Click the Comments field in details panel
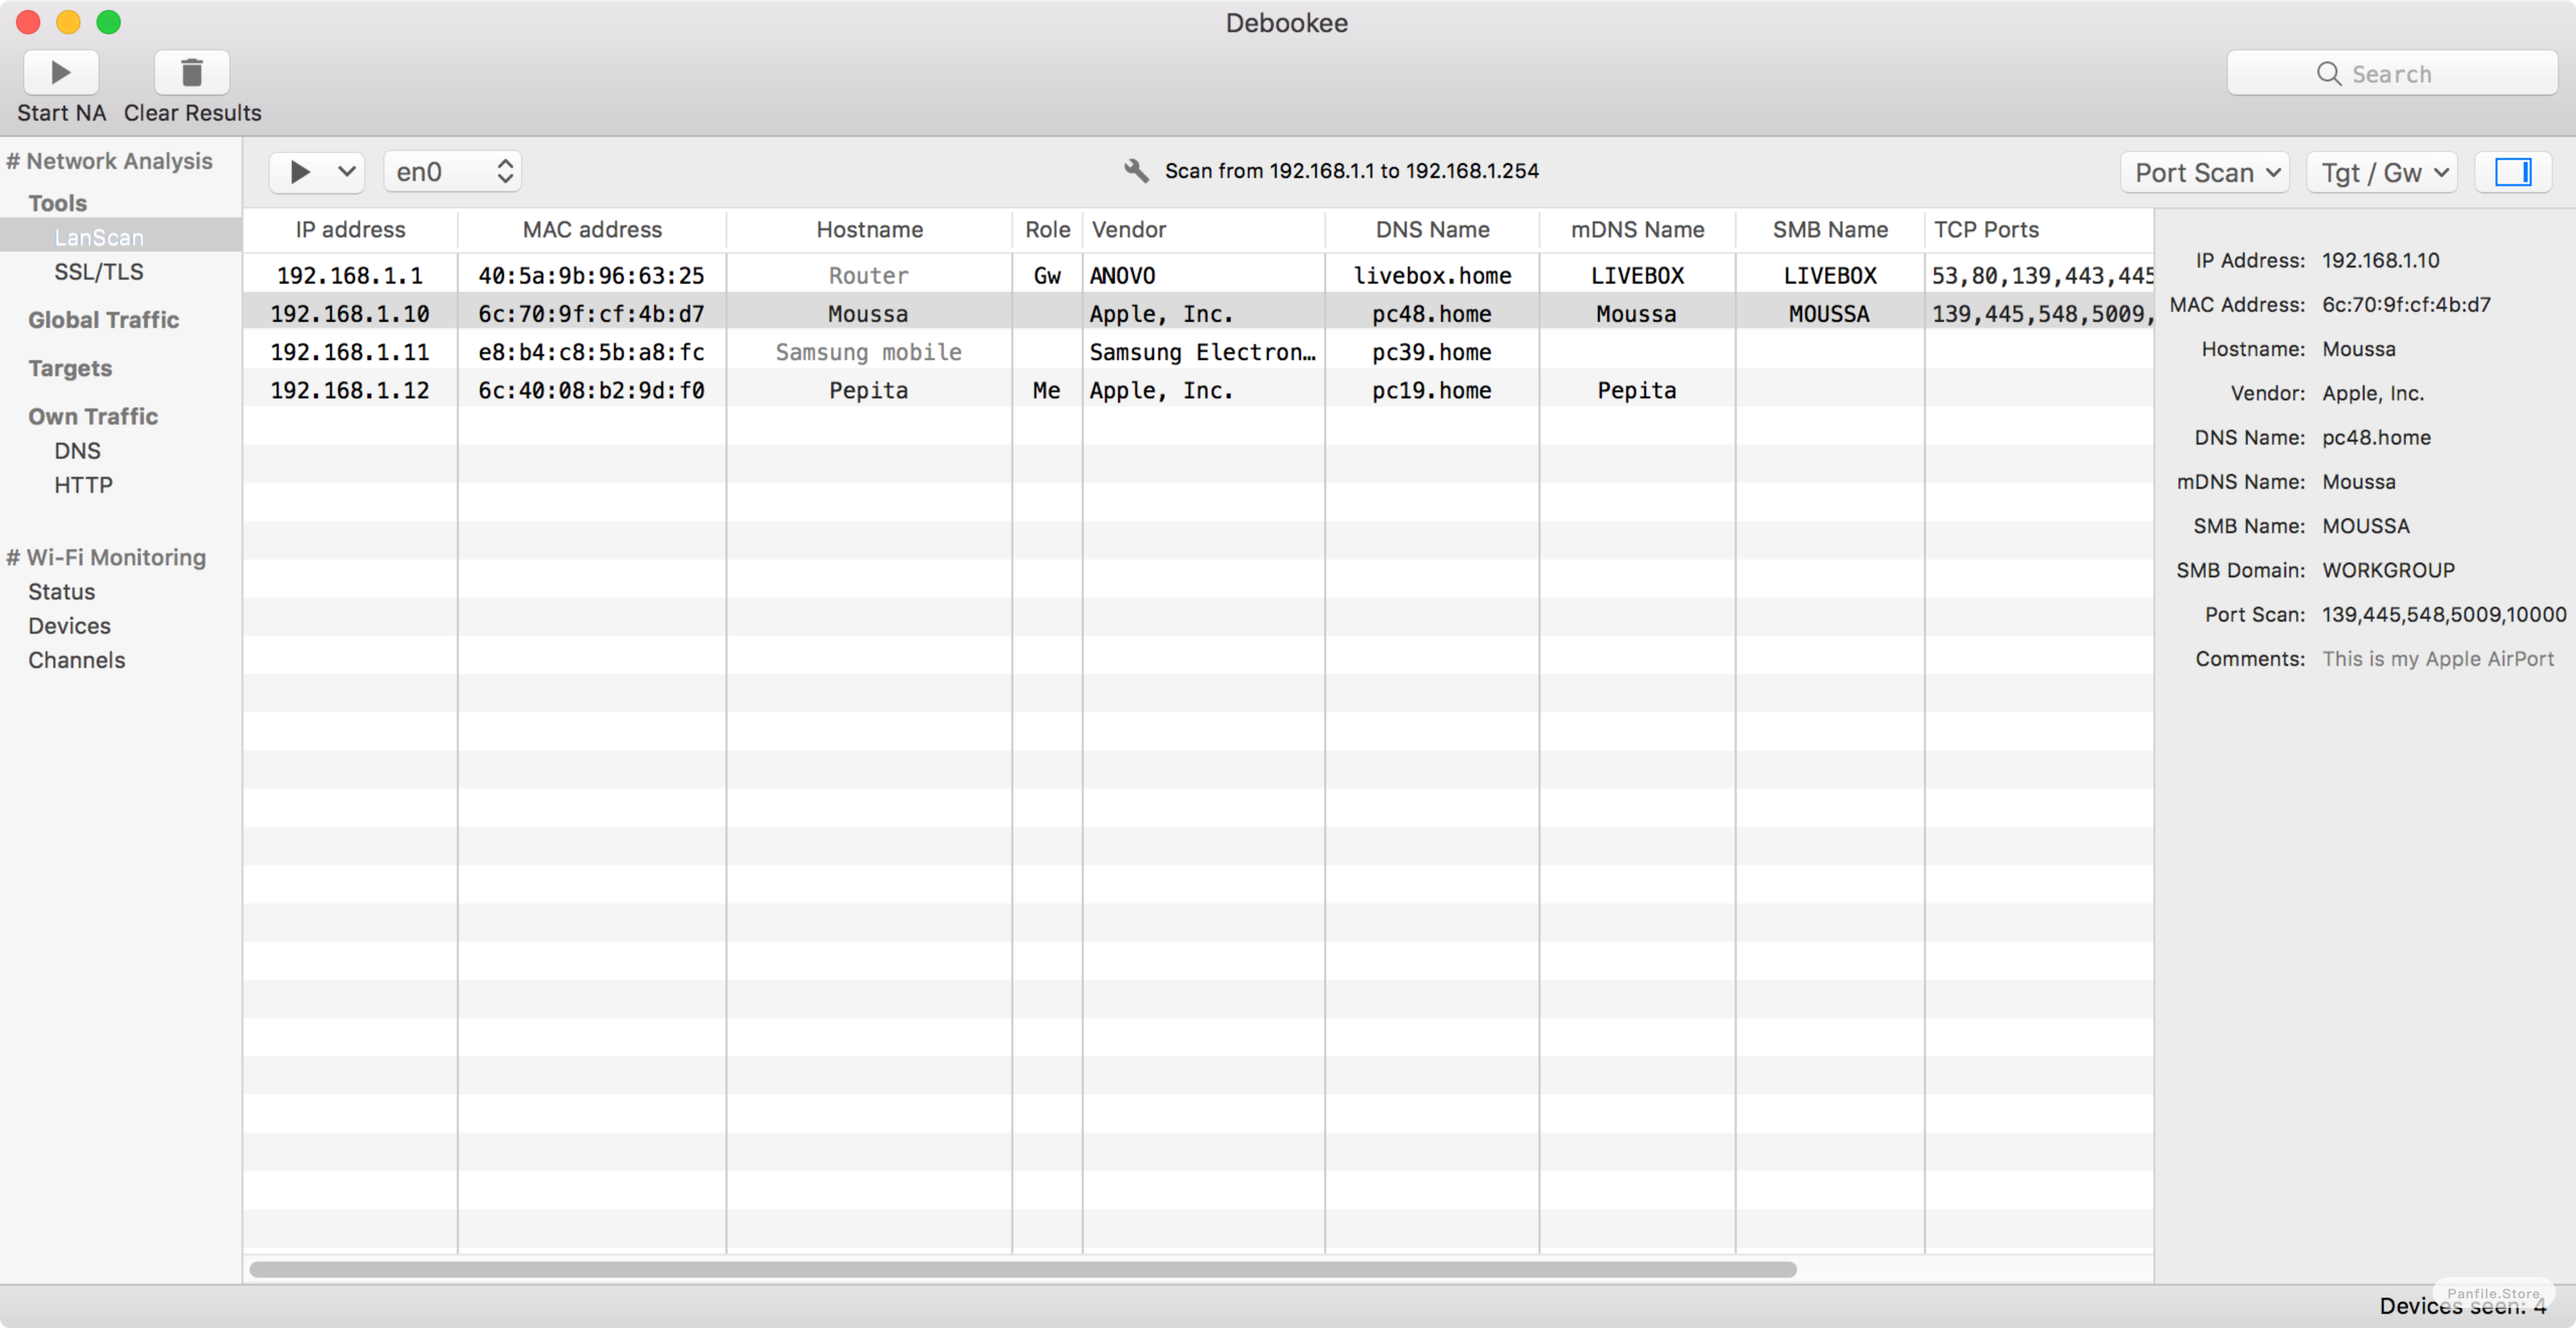The height and width of the screenshot is (1328, 2576). tap(2437, 658)
